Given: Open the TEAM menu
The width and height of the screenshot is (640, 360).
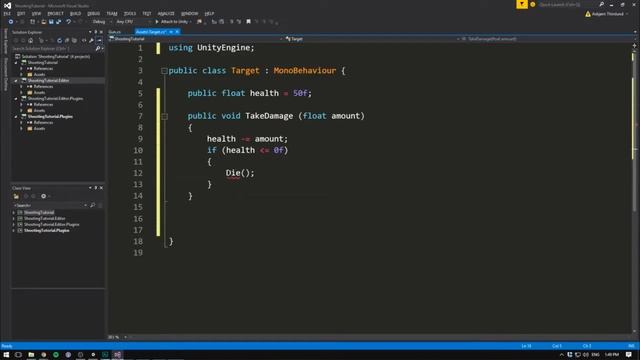Looking at the screenshot, I should pos(112,13).
